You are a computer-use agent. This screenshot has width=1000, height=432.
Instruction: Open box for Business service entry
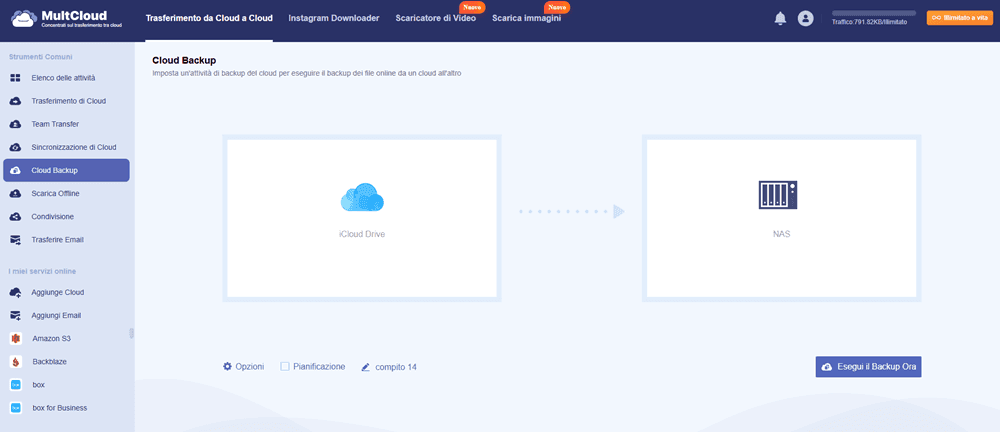[x=60, y=408]
